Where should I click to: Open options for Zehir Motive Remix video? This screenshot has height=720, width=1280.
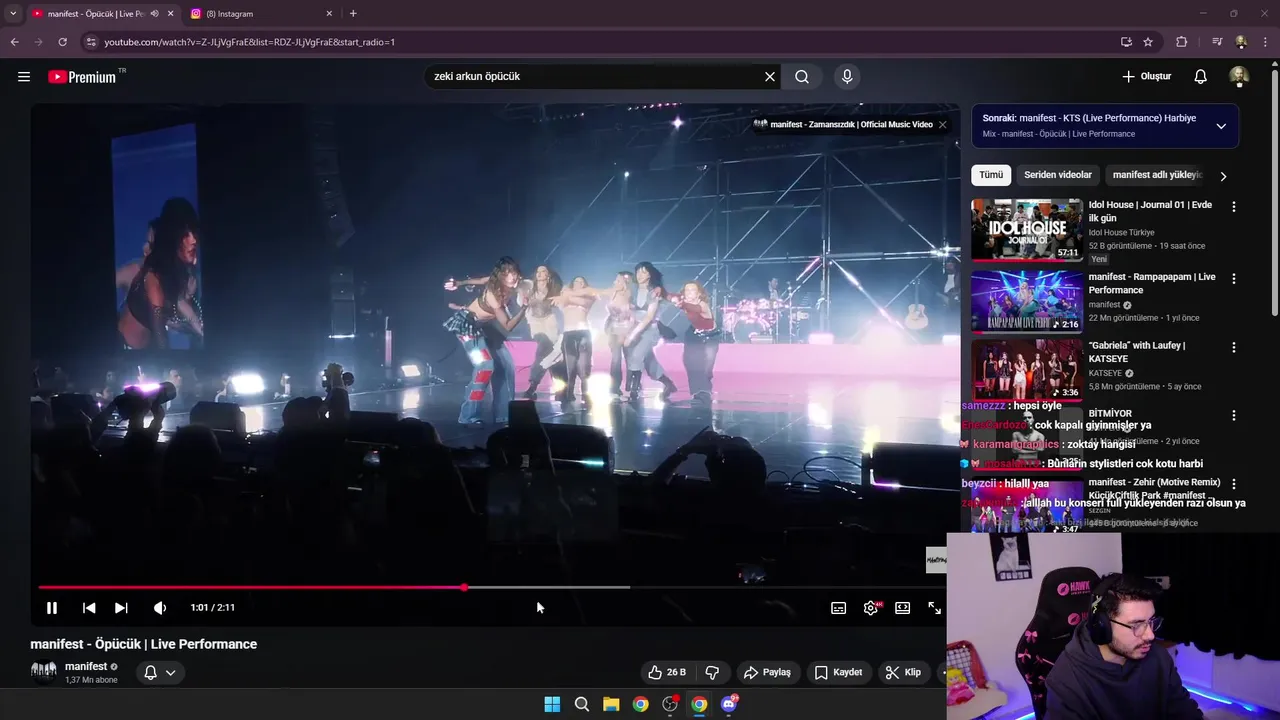coord(1233,484)
